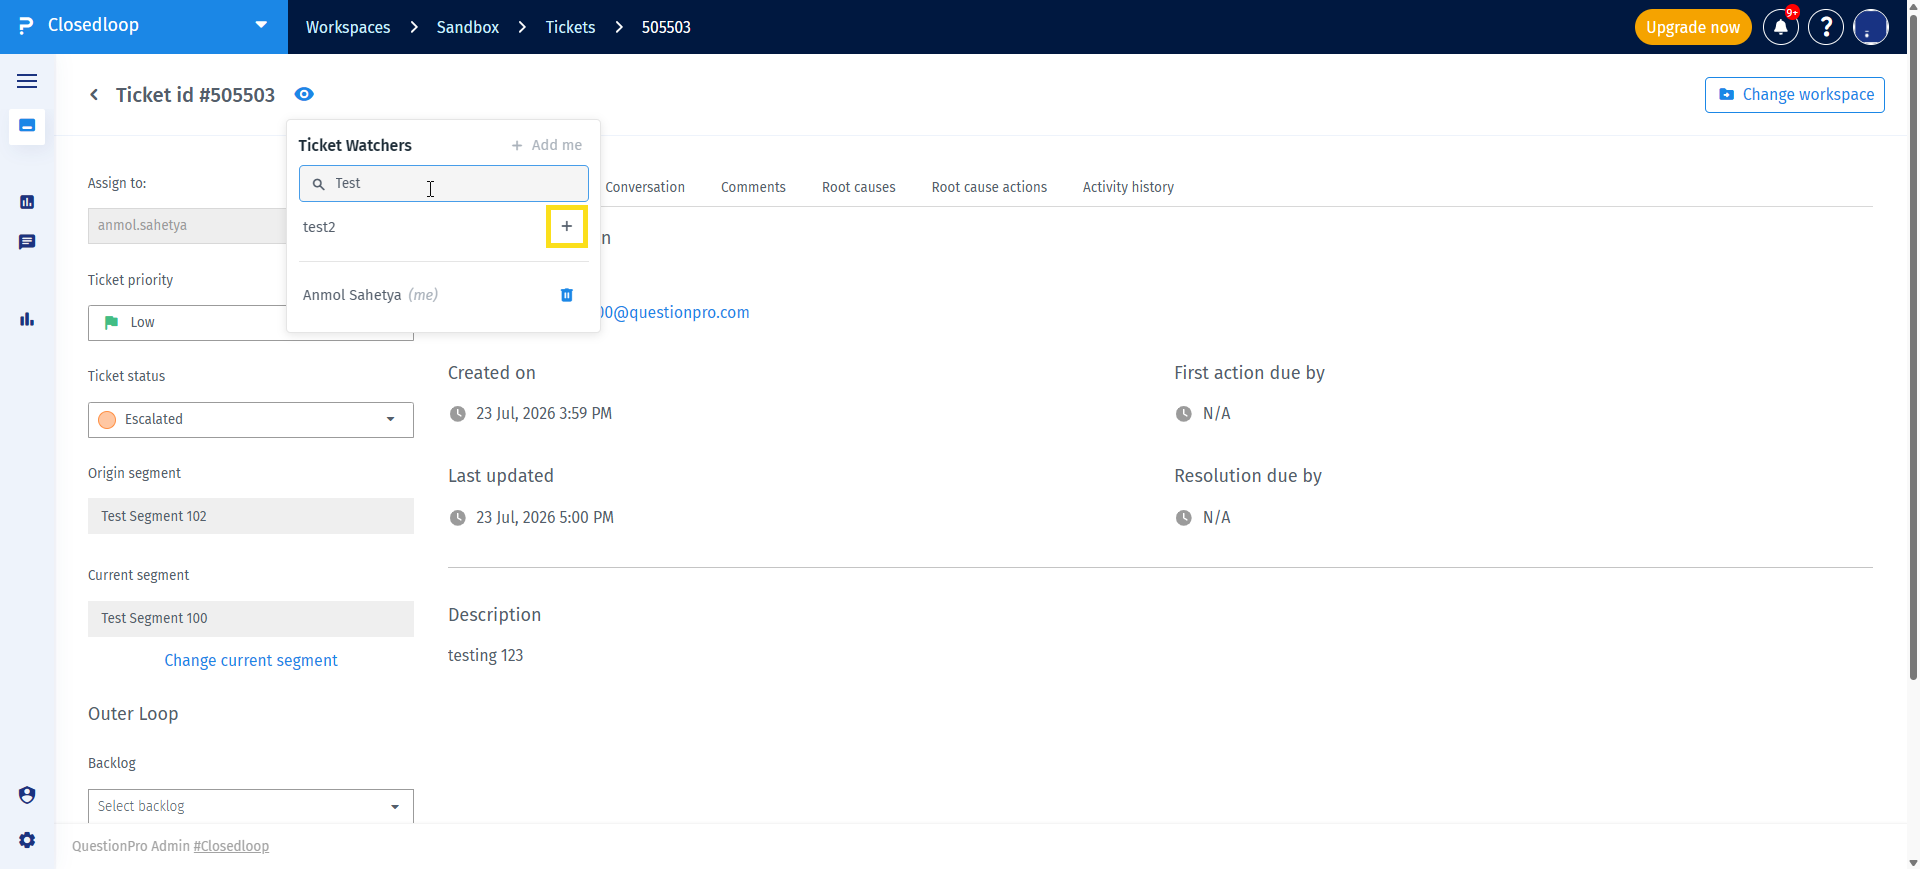Remove Anmol Sahetya watcher via trash icon
1920x869 pixels.
tap(567, 295)
